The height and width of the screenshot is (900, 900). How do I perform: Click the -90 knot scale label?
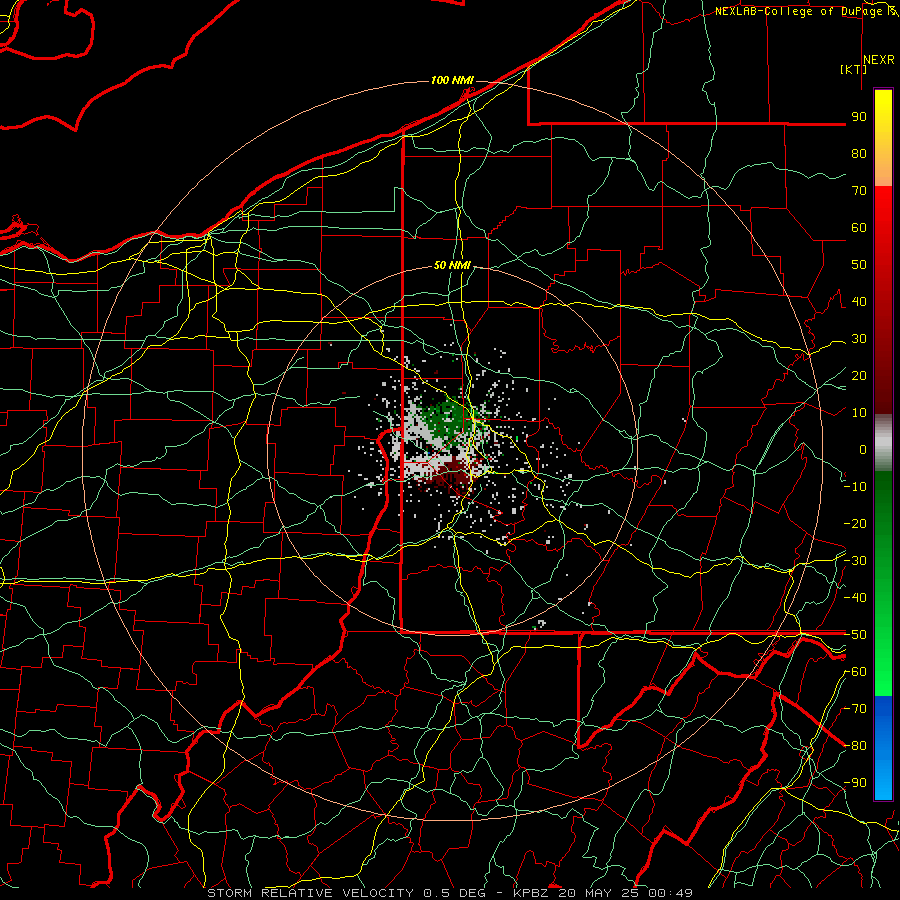855,783
